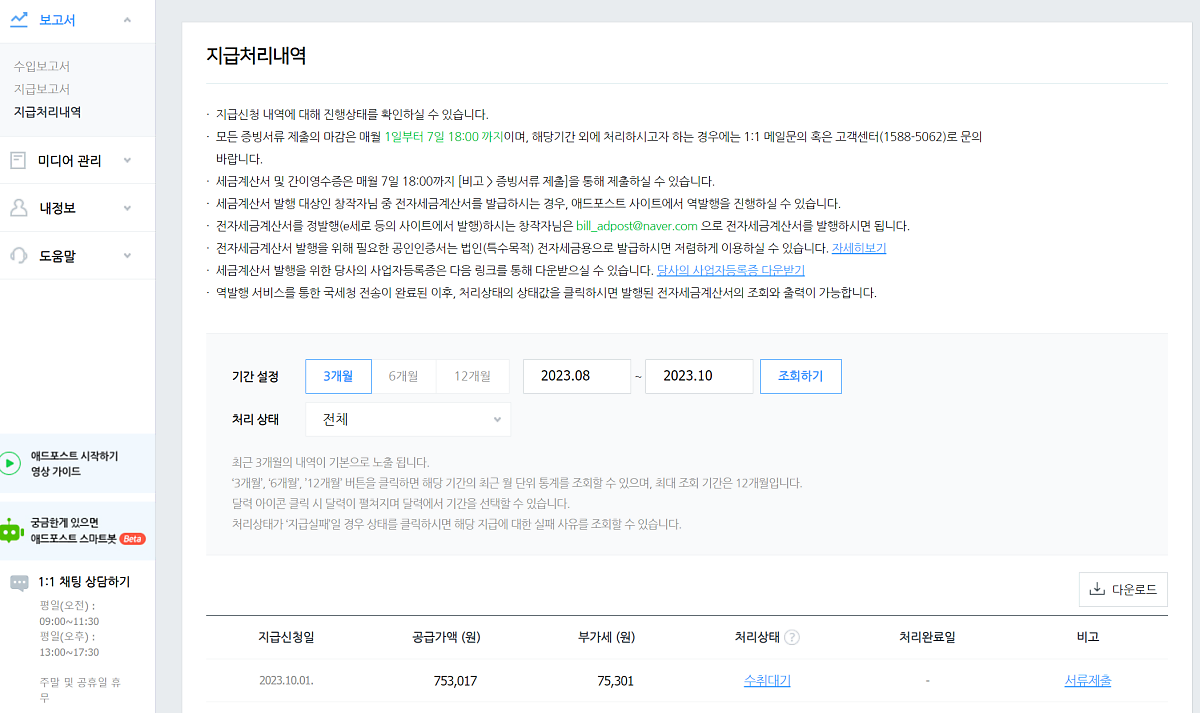
Task: Open the 자세히보기 link
Action: point(859,248)
